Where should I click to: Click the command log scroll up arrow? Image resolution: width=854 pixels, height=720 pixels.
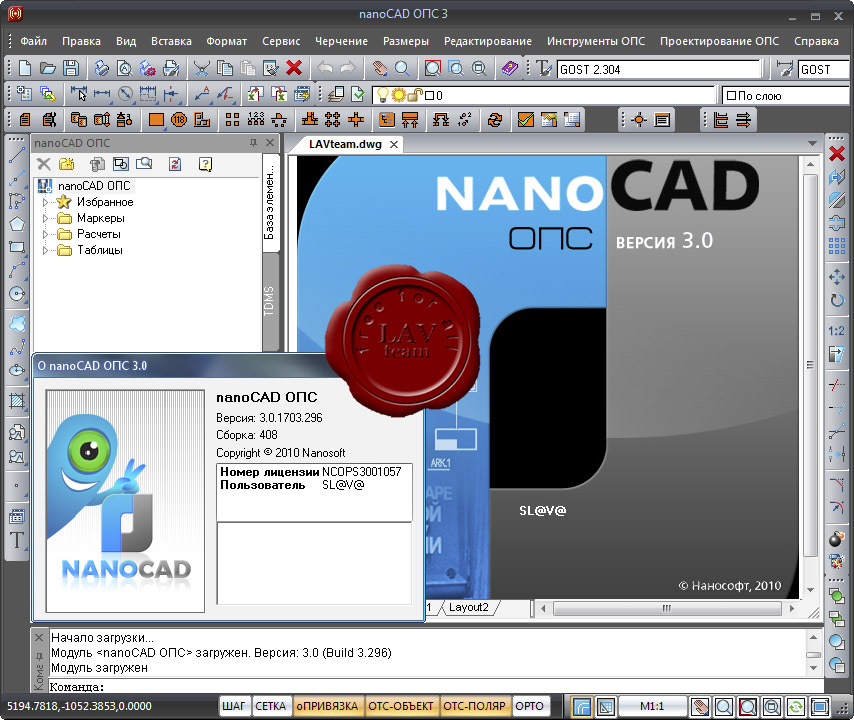click(813, 637)
